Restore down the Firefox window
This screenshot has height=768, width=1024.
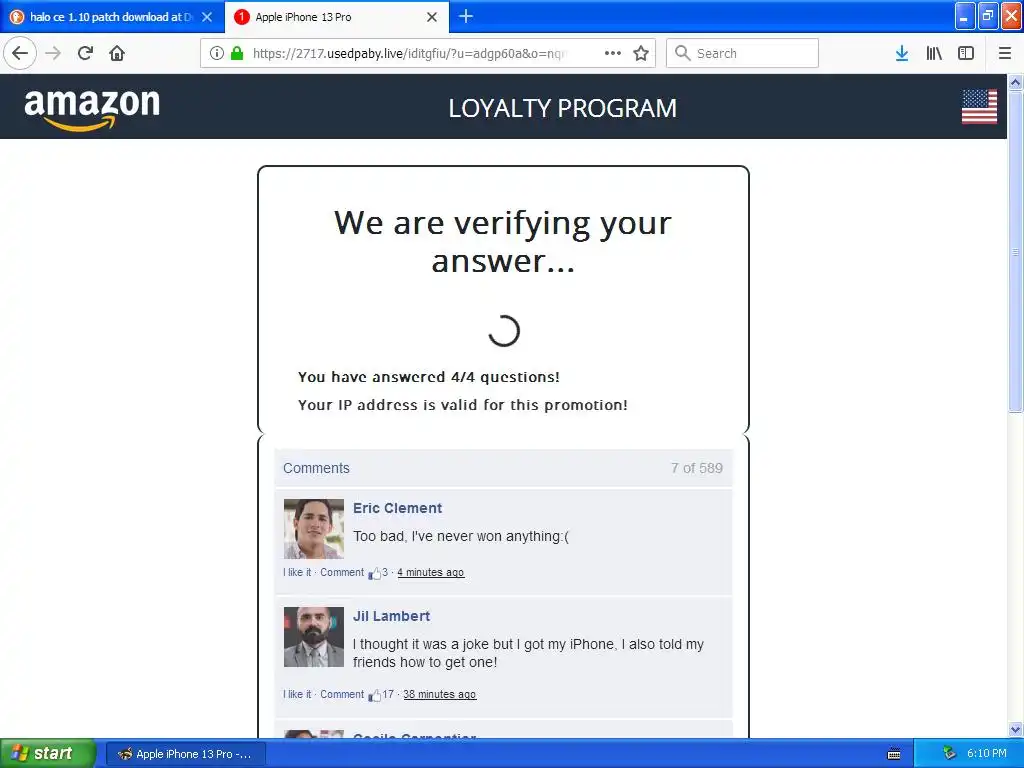[988, 16]
